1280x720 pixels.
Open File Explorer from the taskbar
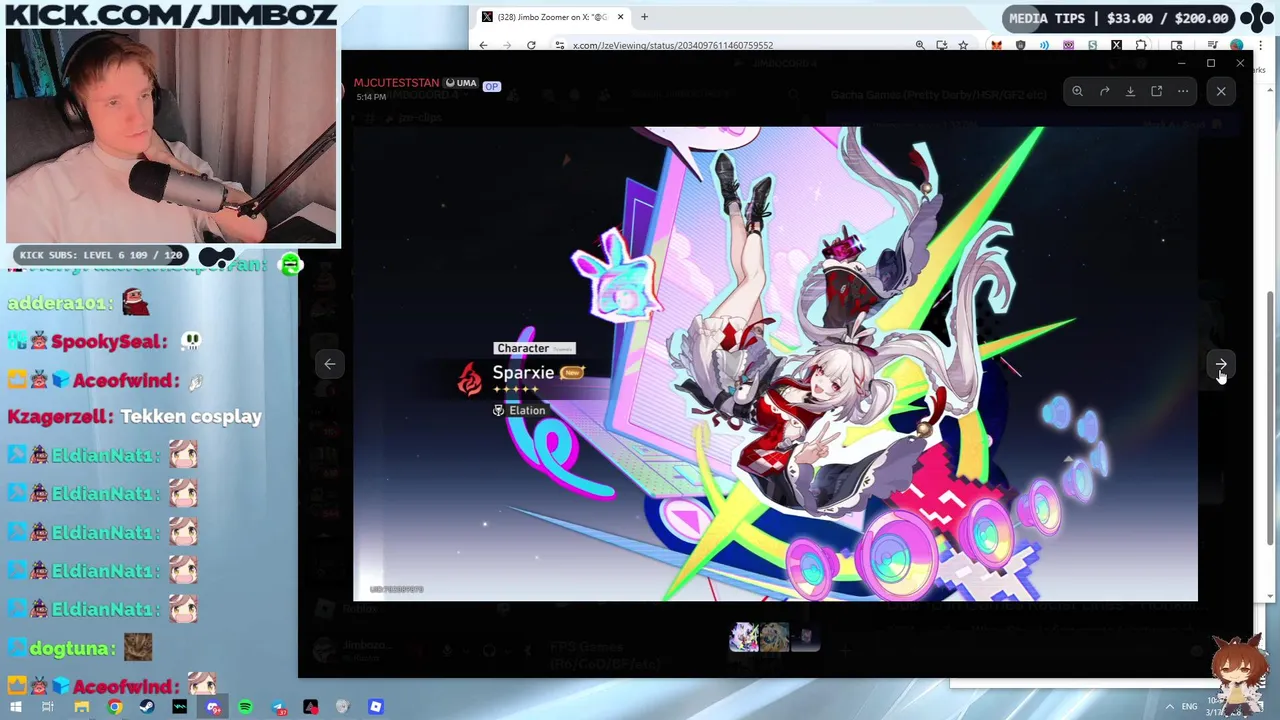[x=82, y=707]
